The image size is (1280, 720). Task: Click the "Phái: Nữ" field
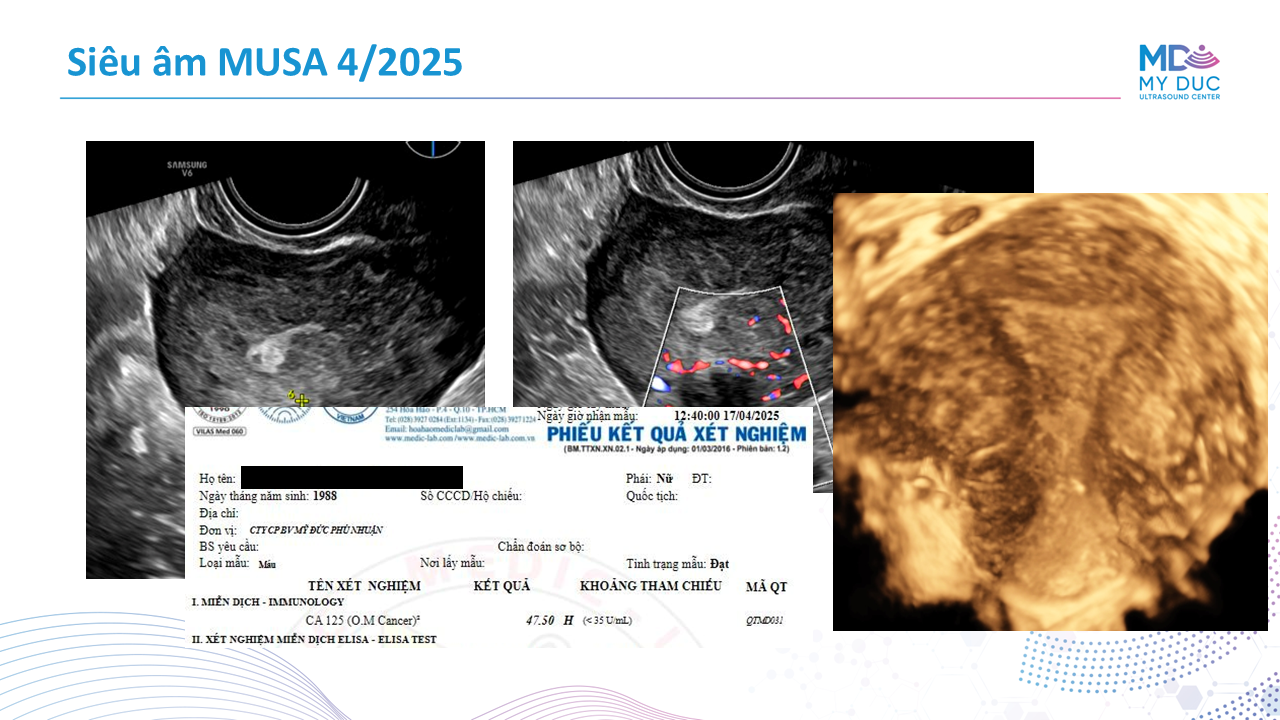tap(650, 479)
